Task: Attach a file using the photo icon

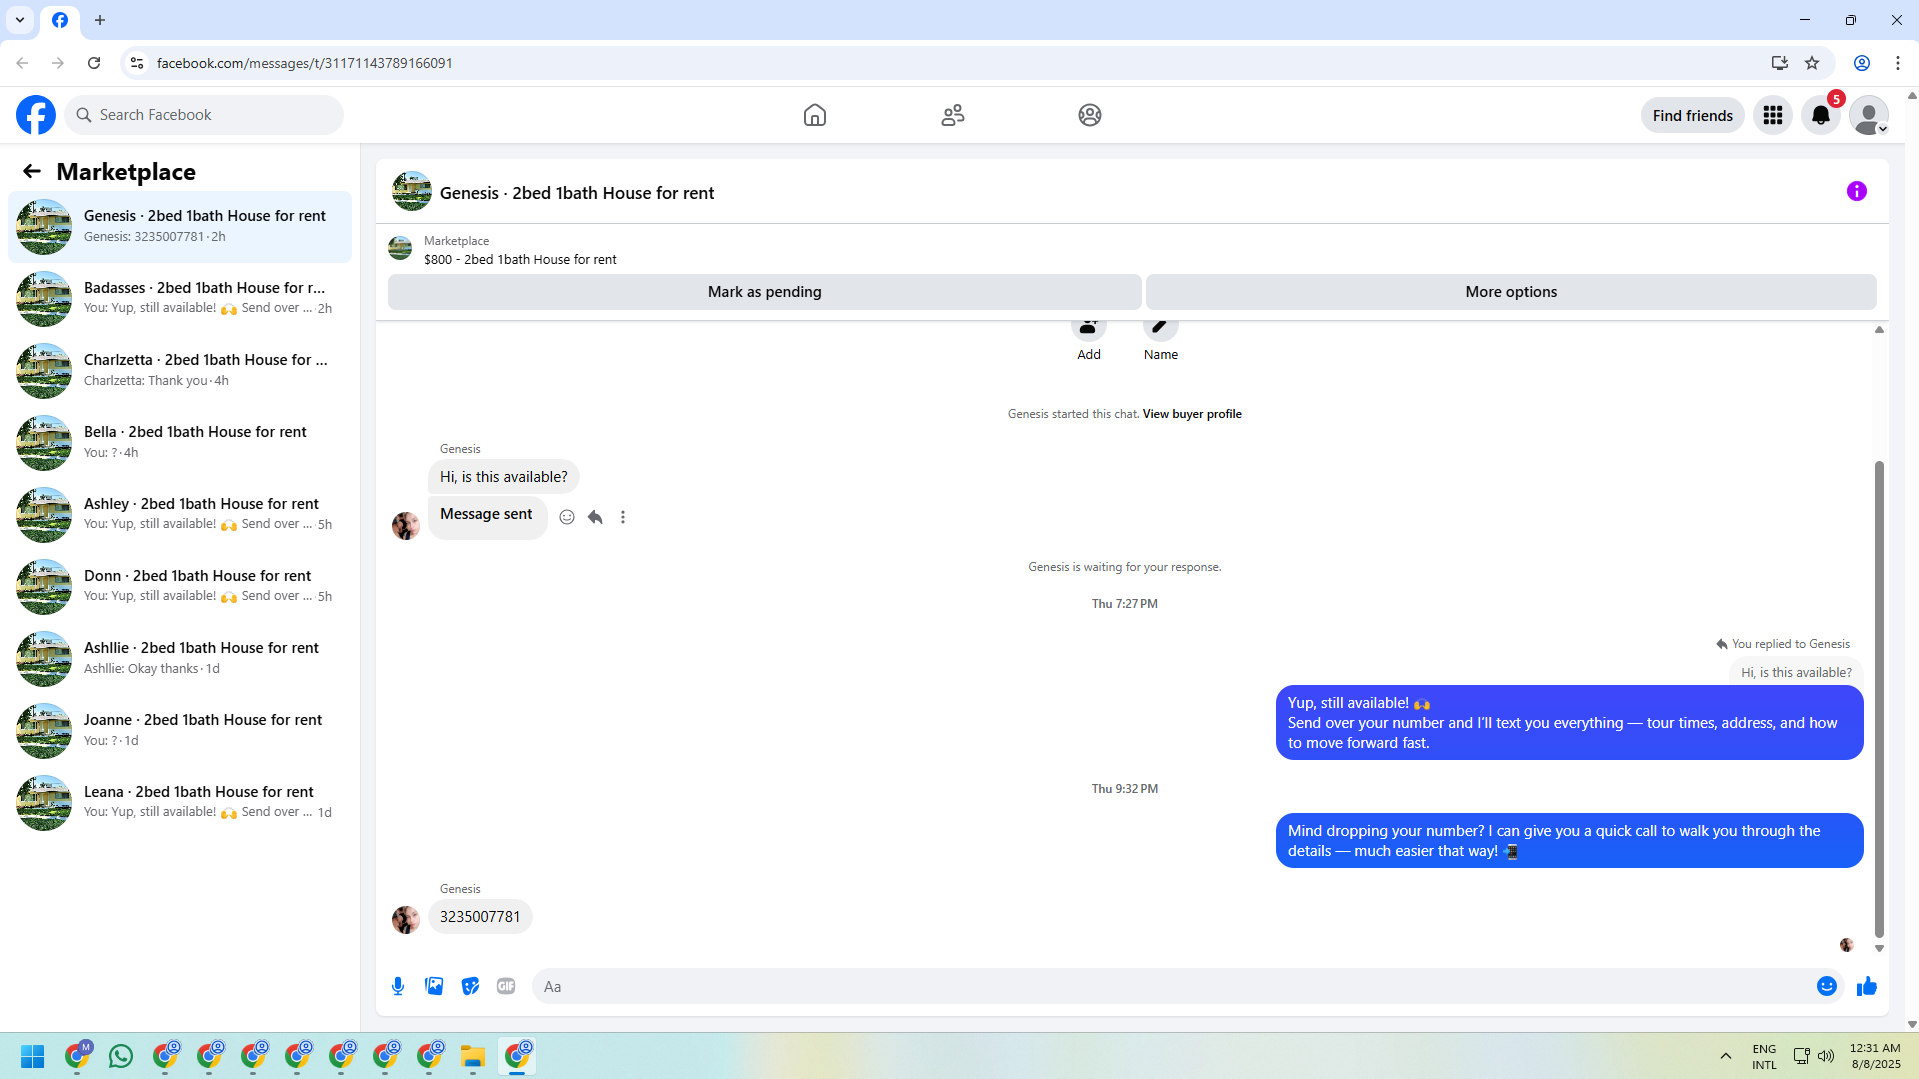Action: point(434,986)
